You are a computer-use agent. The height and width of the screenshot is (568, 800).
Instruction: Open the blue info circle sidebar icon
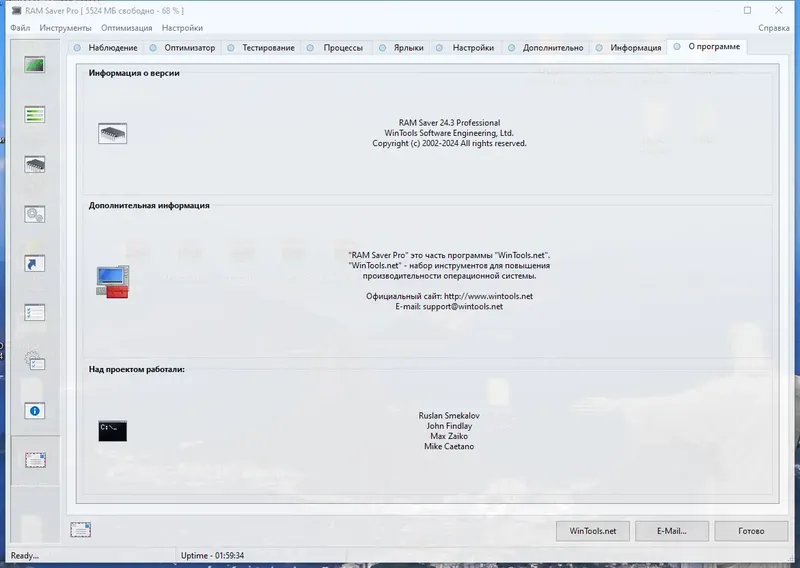tap(35, 411)
